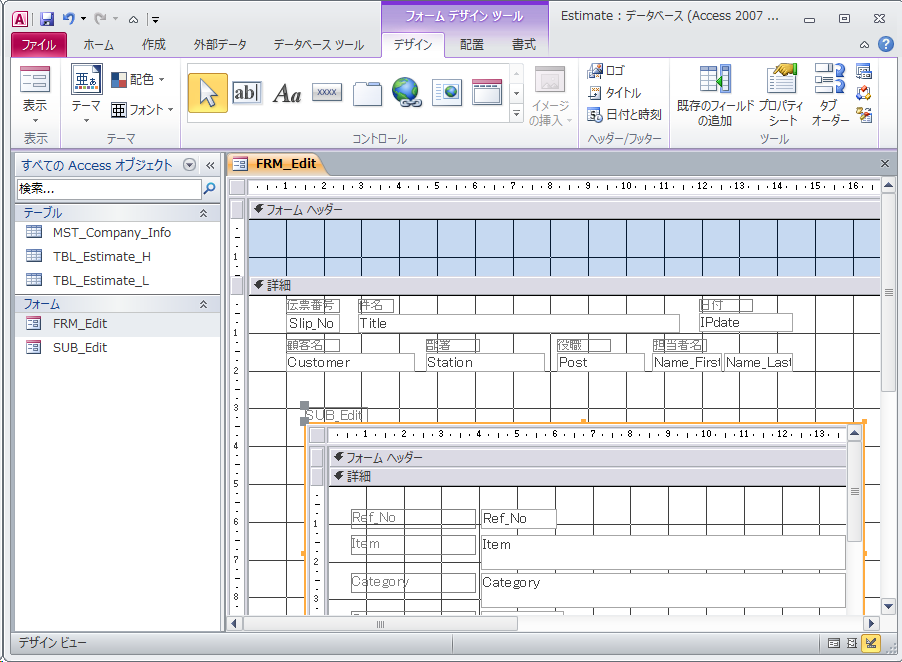902x662 pixels.
Task: Choose the Tab Control icon
Action: [x=367, y=93]
